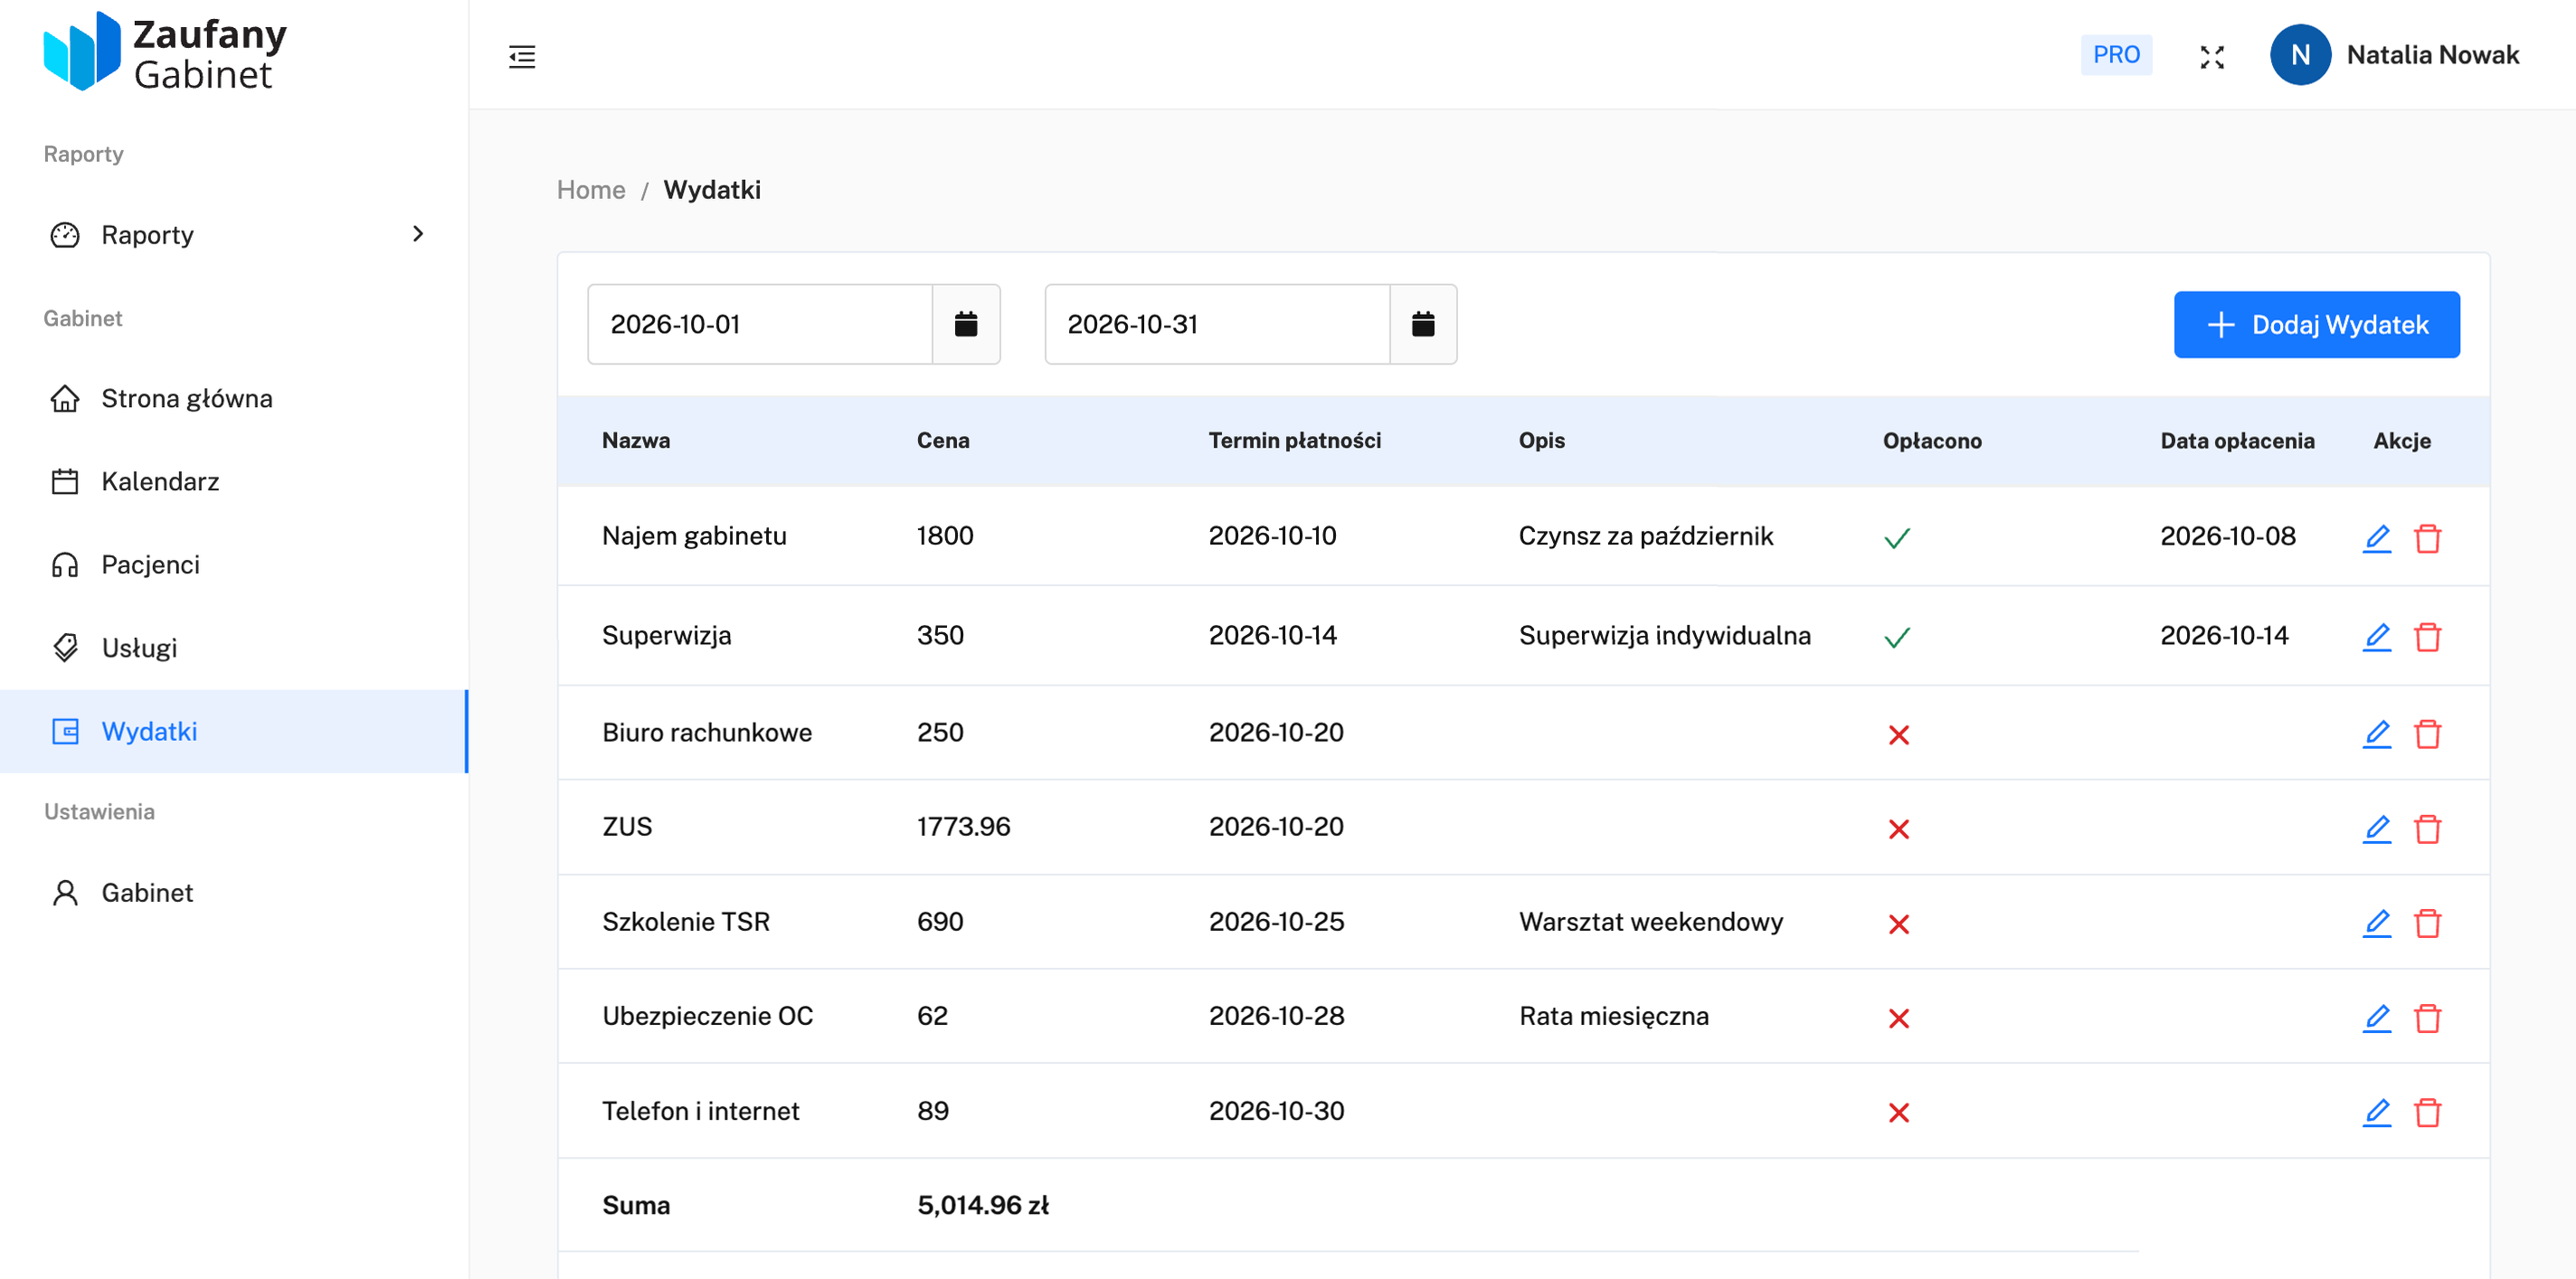Edit the Telefon i internet expense
2576x1279 pixels.
point(2377,1112)
